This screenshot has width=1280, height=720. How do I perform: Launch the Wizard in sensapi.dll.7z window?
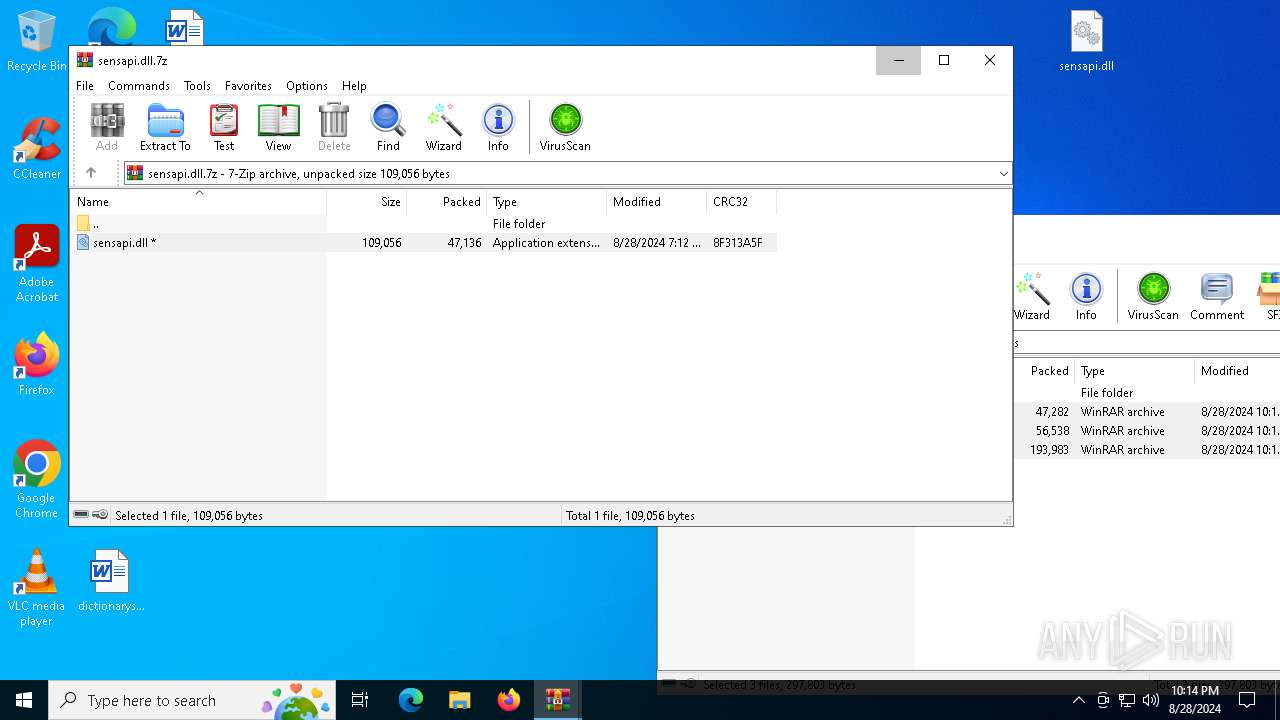(x=444, y=127)
